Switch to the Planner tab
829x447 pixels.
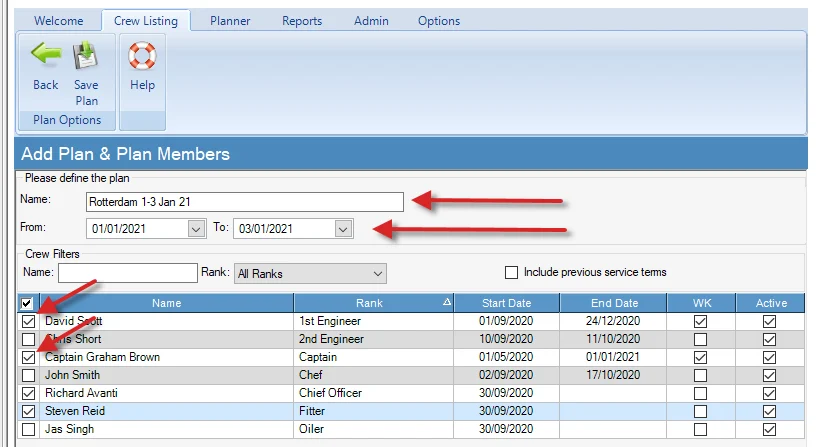[230, 21]
